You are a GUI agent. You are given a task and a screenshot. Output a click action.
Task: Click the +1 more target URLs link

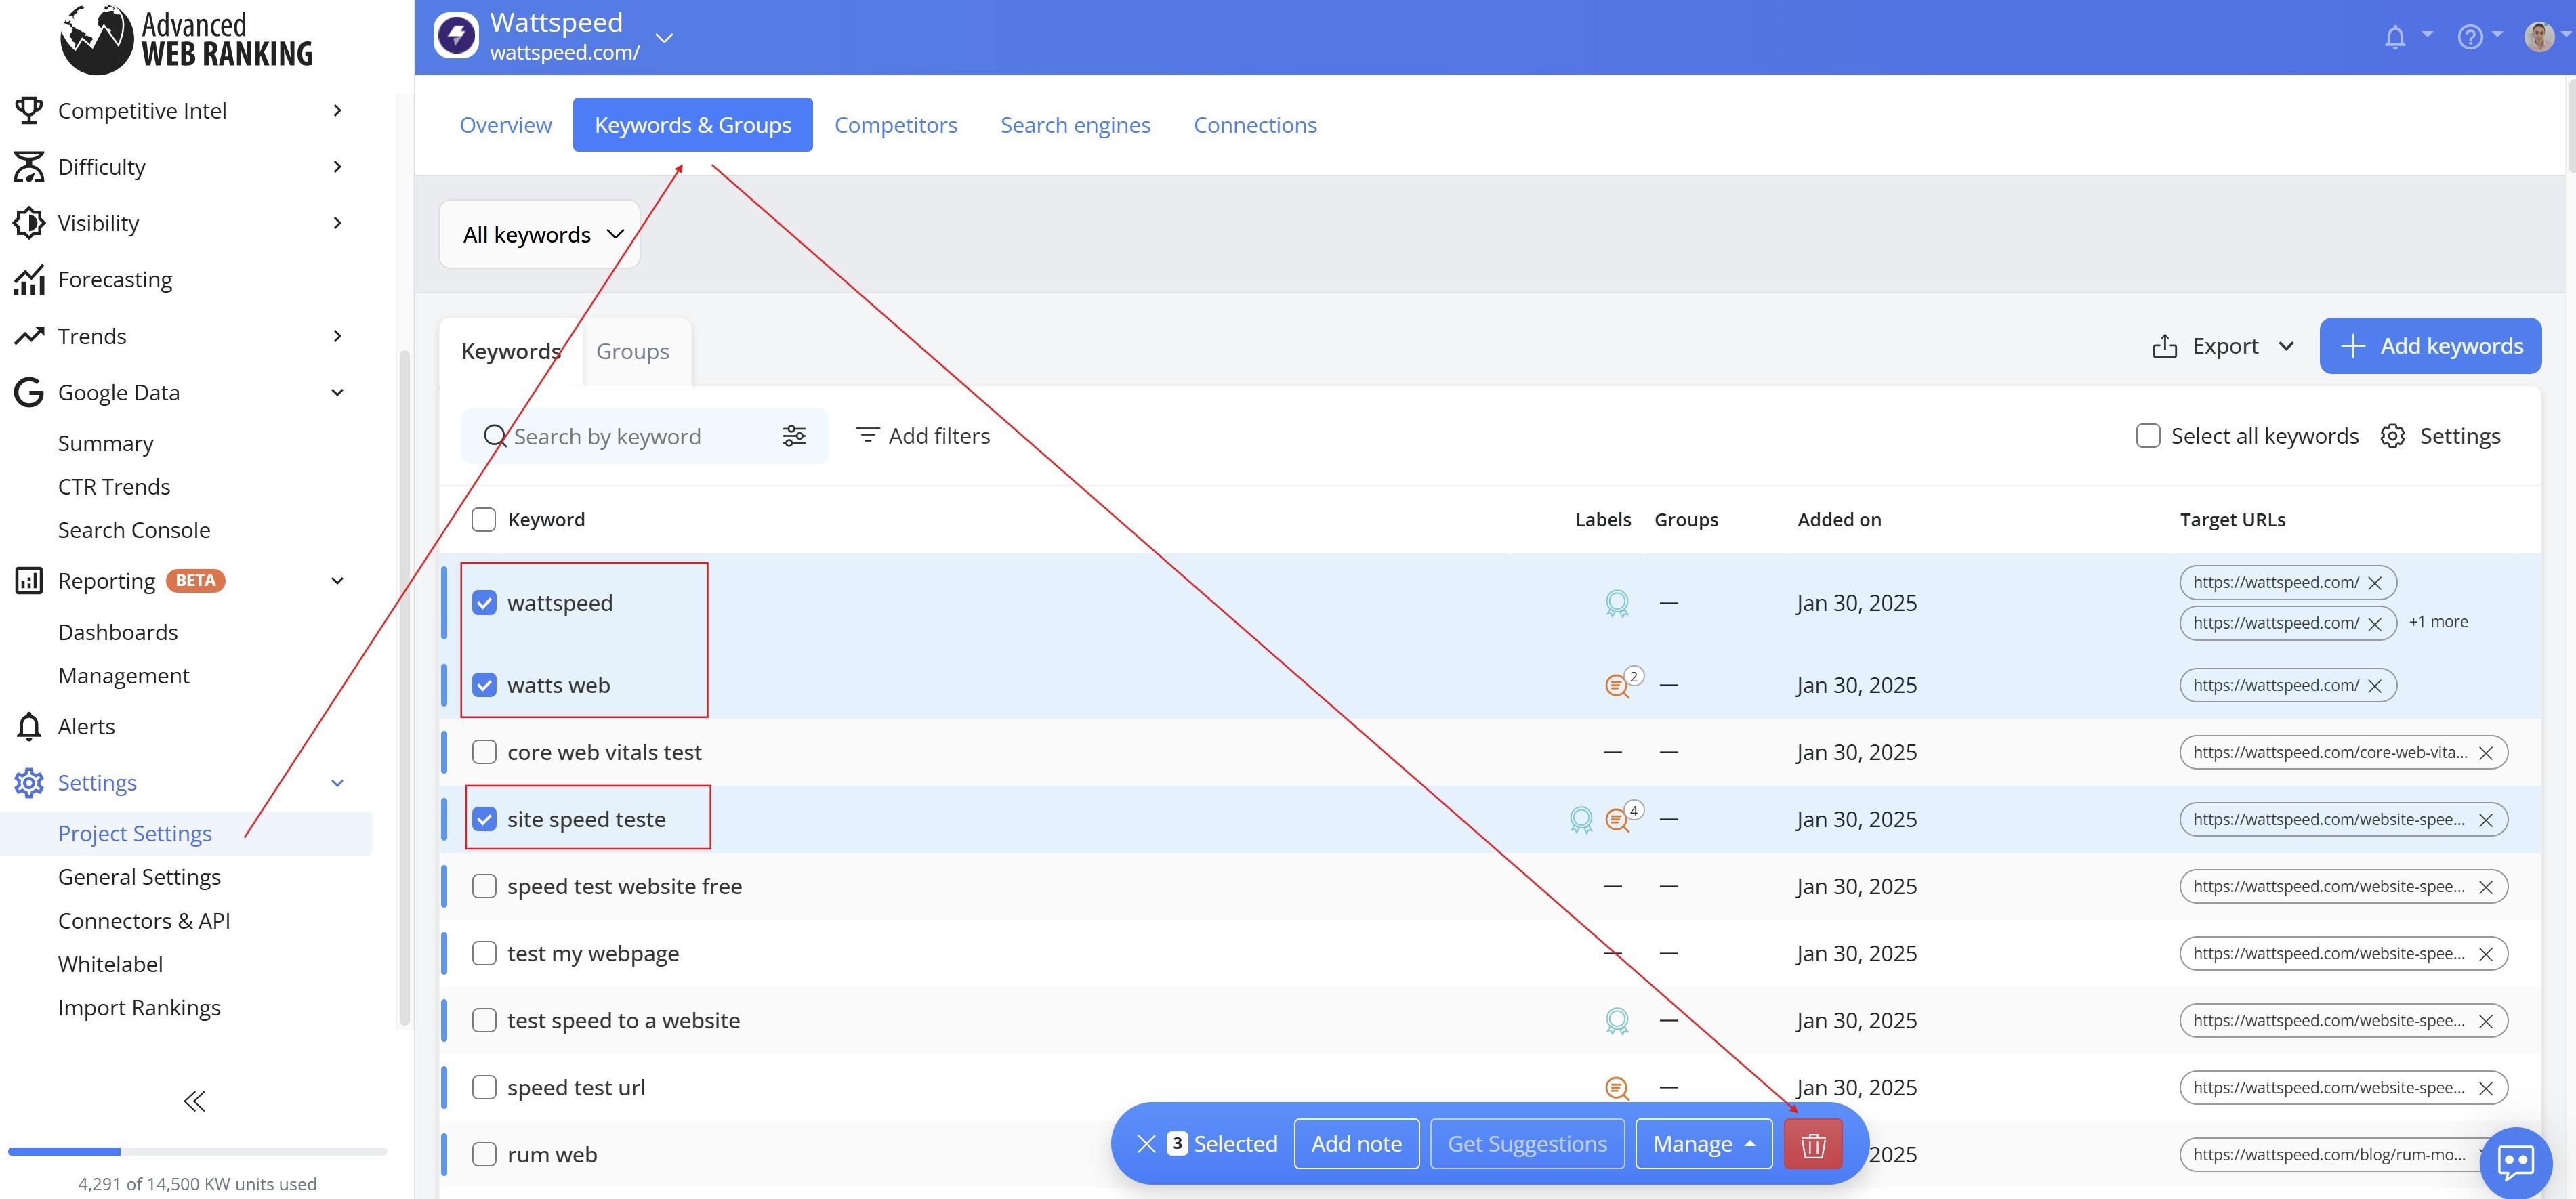pyautogui.click(x=2438, y=622)
